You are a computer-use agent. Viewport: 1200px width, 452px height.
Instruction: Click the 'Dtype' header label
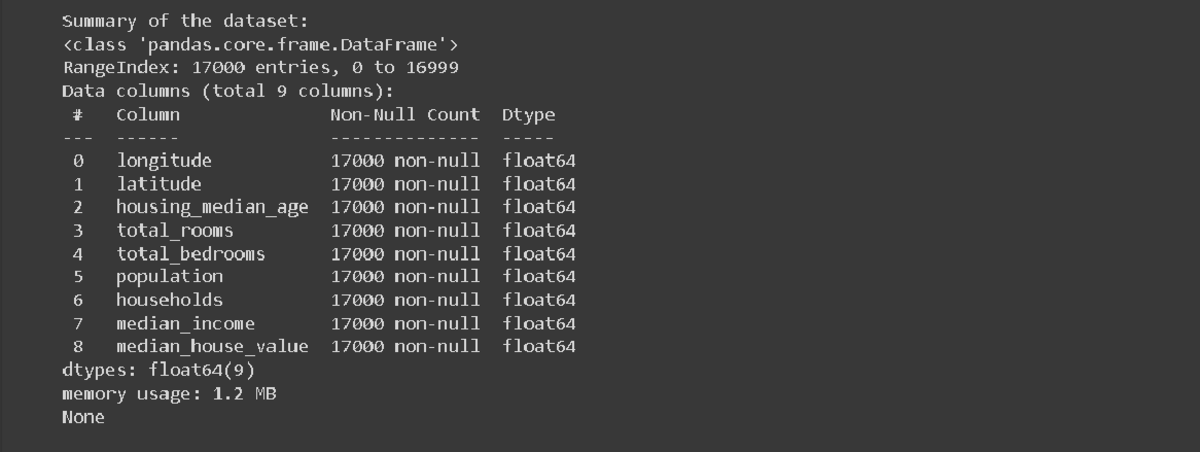(x=529, y=114)
